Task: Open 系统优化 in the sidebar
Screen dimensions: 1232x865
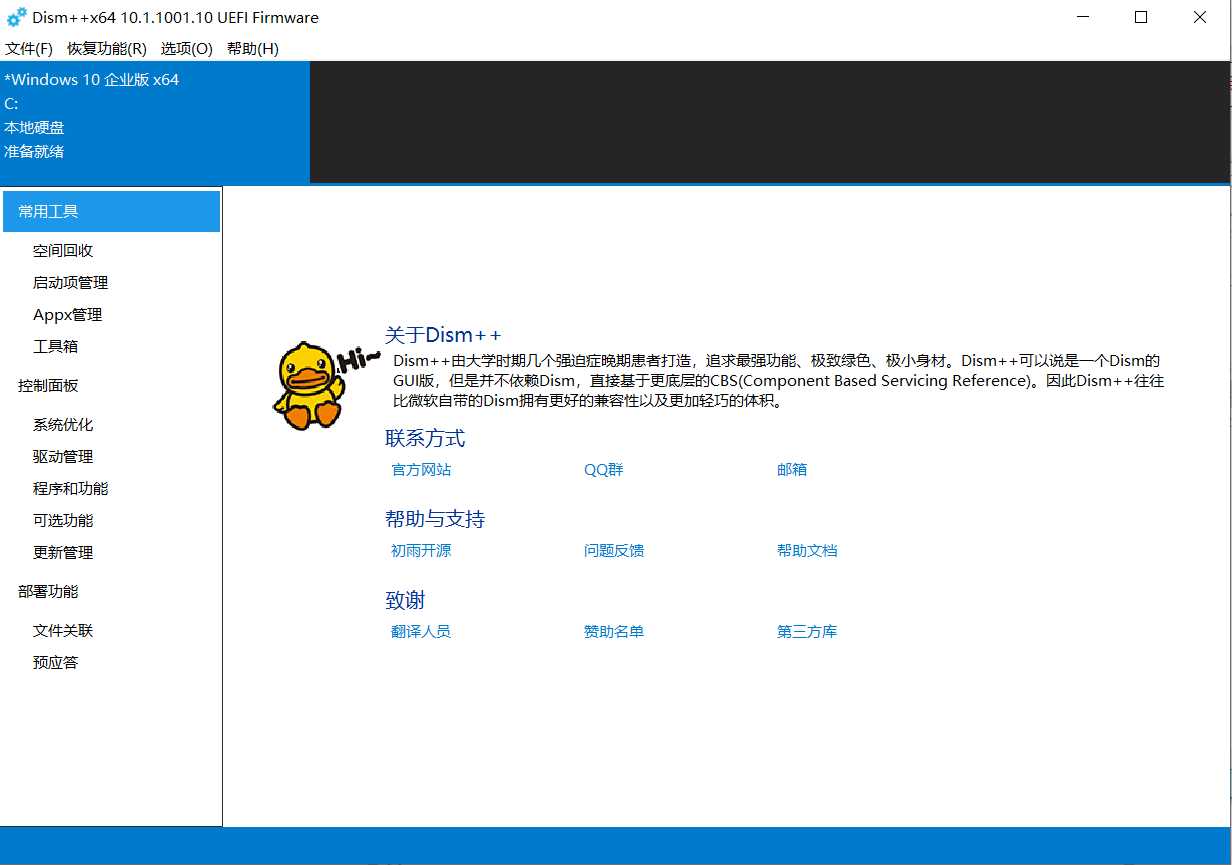Action: (63, 425)
